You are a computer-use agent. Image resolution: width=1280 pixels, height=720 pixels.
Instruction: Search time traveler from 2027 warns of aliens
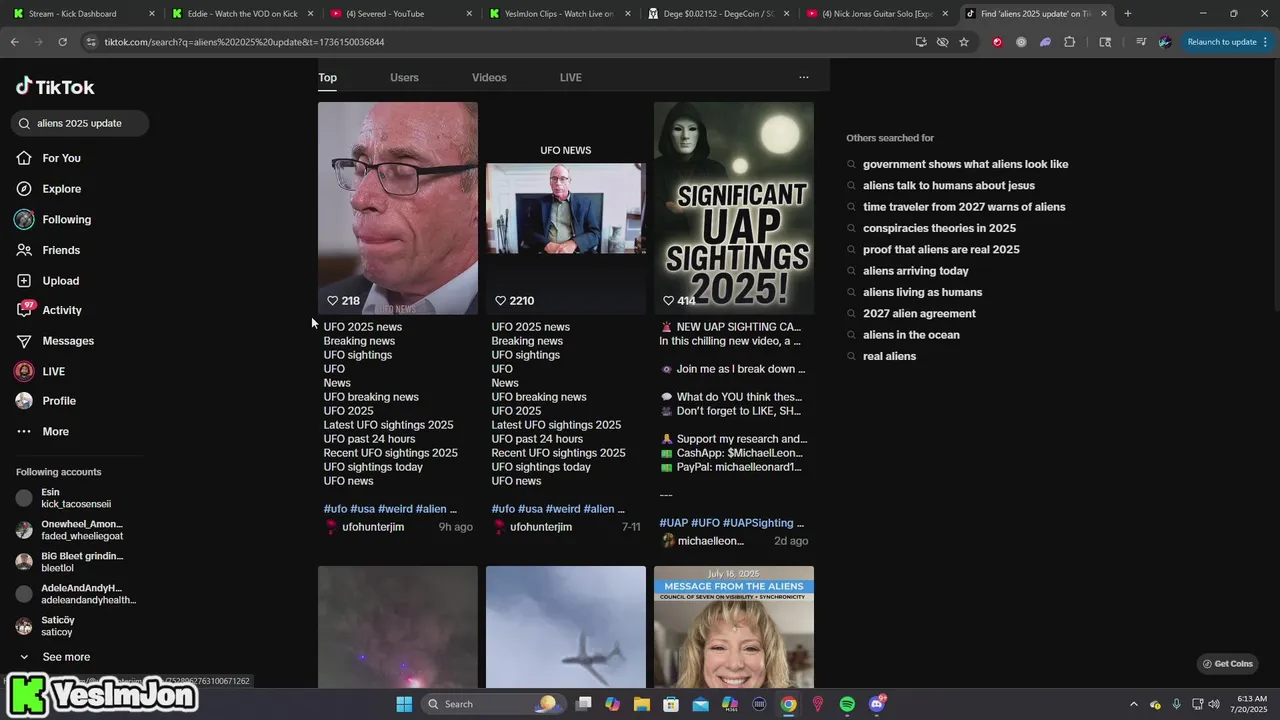[x=963, y=207]
